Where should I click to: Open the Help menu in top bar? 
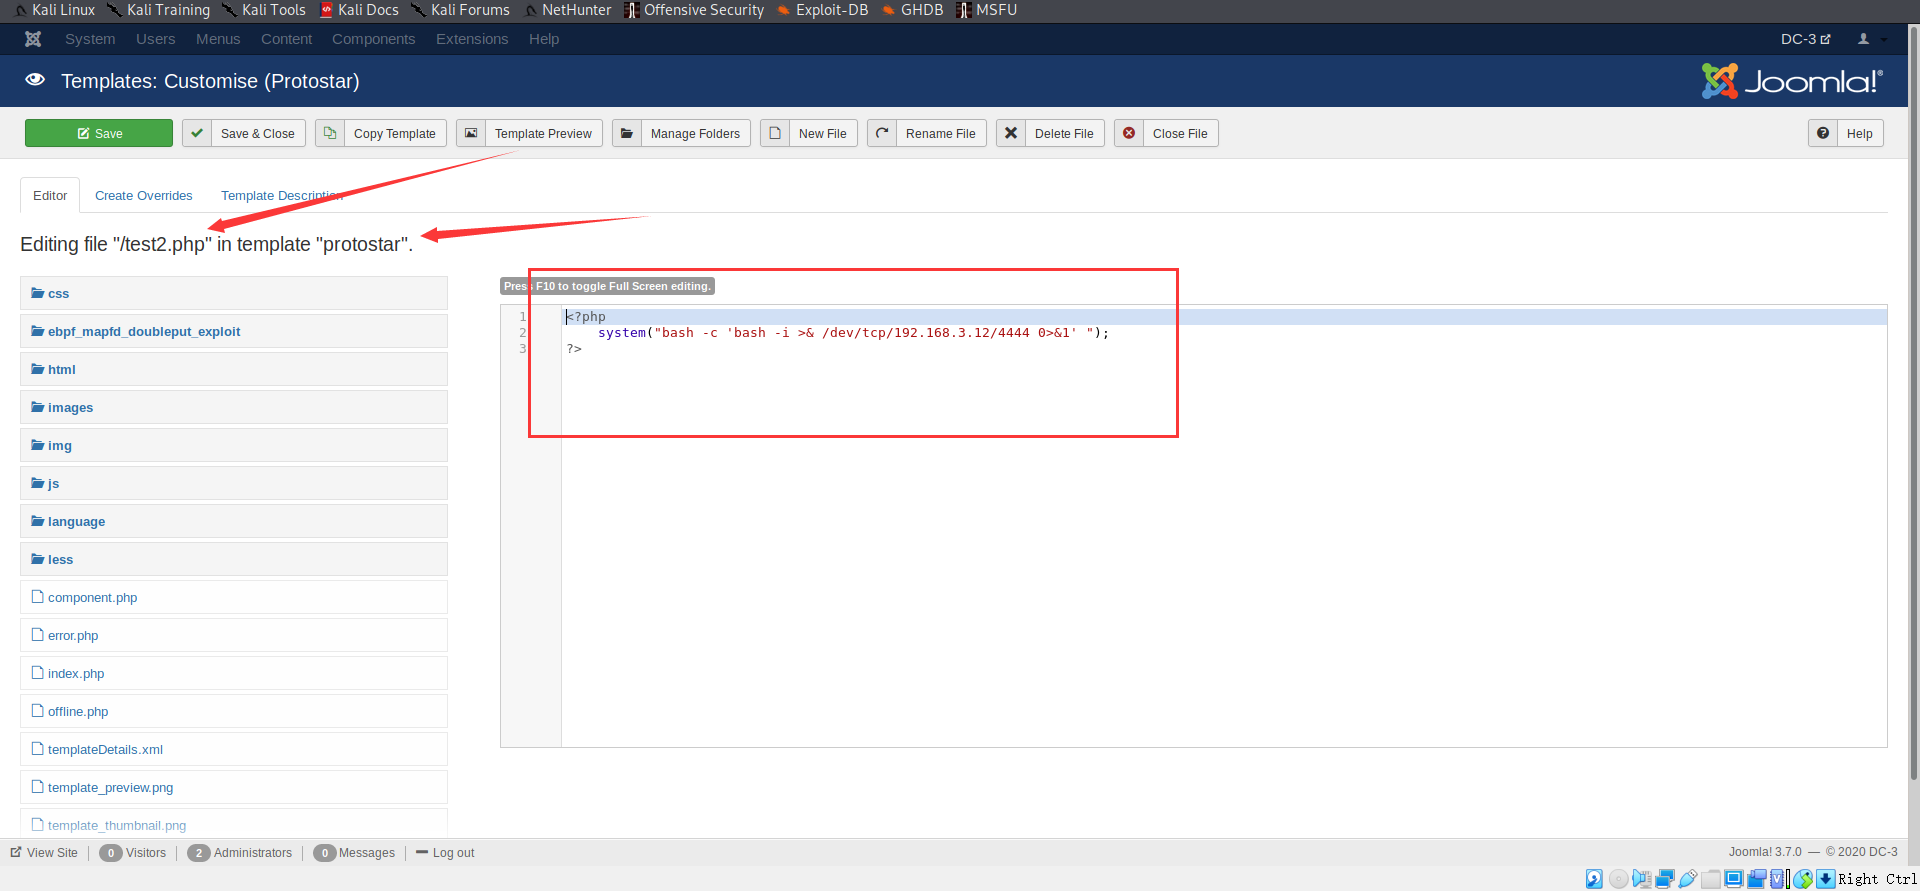point(544,39)
